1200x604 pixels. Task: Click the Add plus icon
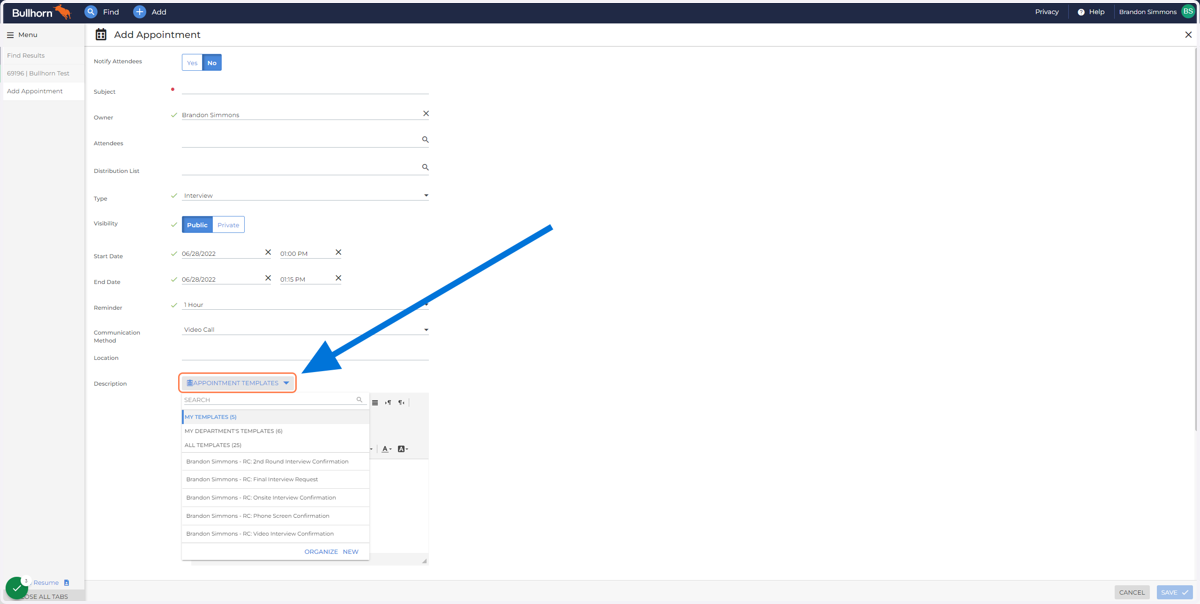pos(140,12)
